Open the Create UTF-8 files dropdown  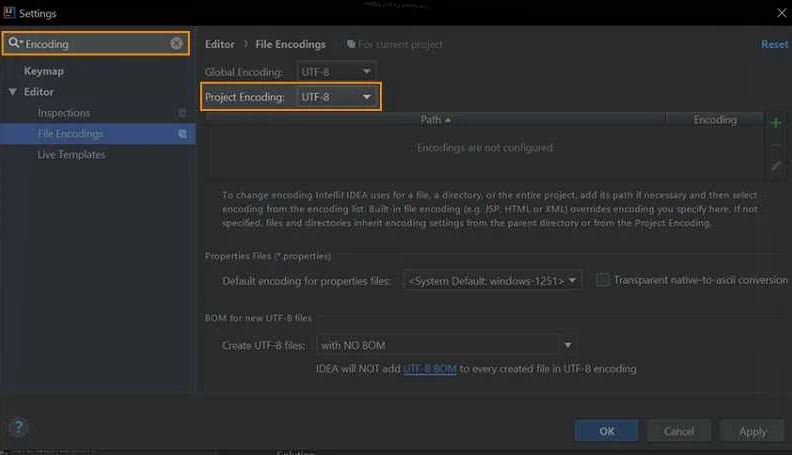[x=446, y=345]
